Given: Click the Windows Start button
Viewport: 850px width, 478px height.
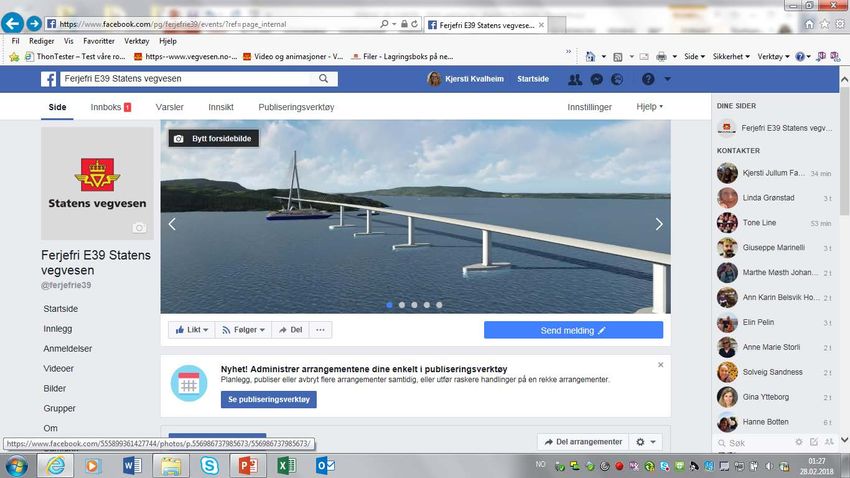Looking at the screenshot, I should pos(17,466).
